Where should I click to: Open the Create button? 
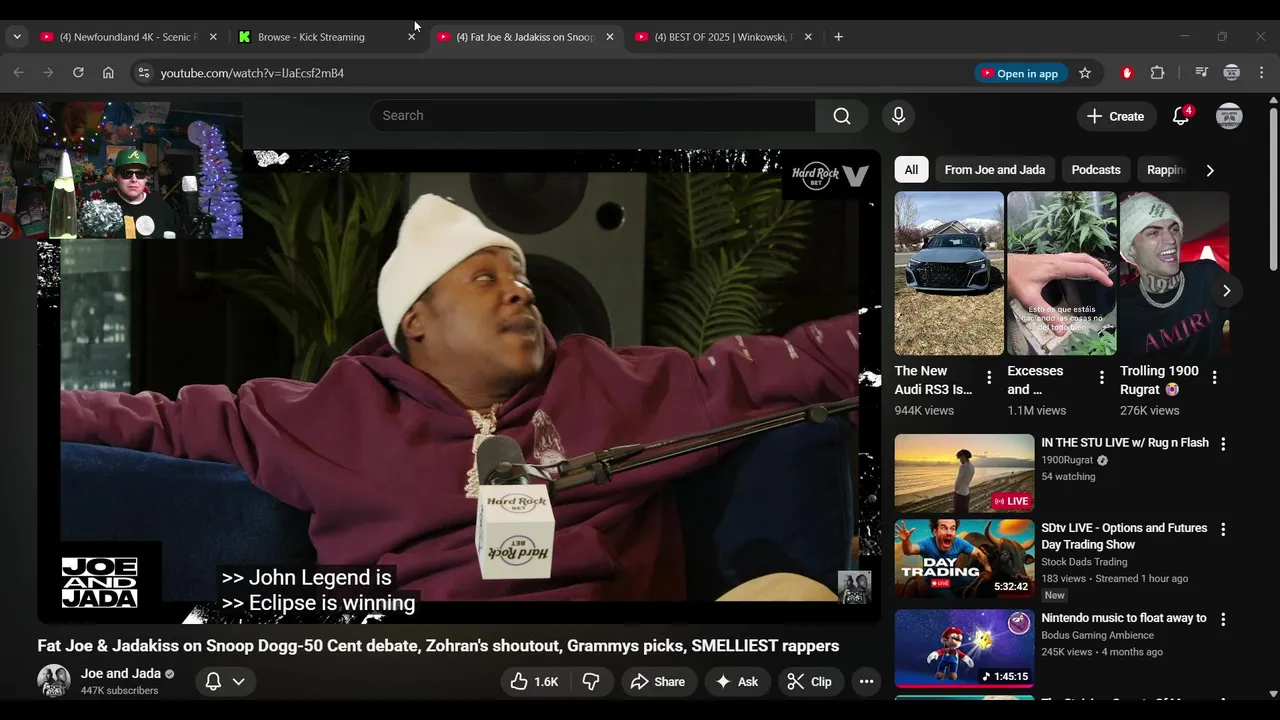point(1116,116)
